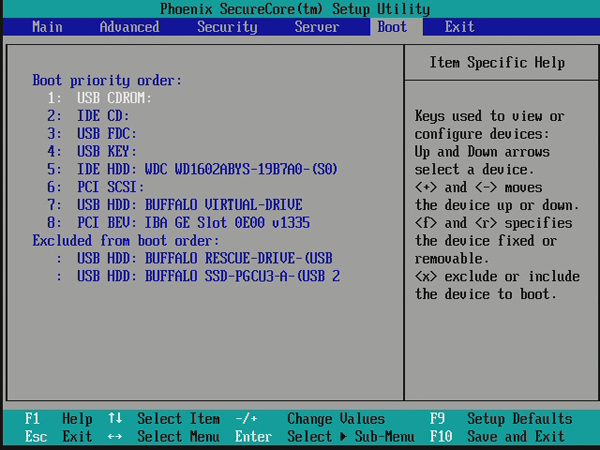Click help text 'exclude or include'
The width and height of the screenshot is (600, 450).
click(512, 276)
